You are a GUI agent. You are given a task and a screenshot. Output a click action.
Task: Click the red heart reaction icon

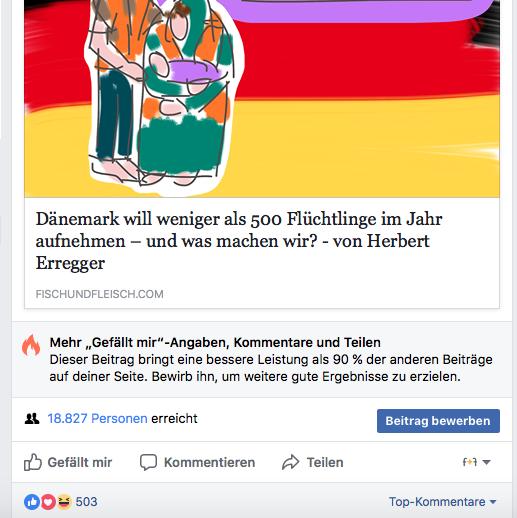[x=48, y=502]
